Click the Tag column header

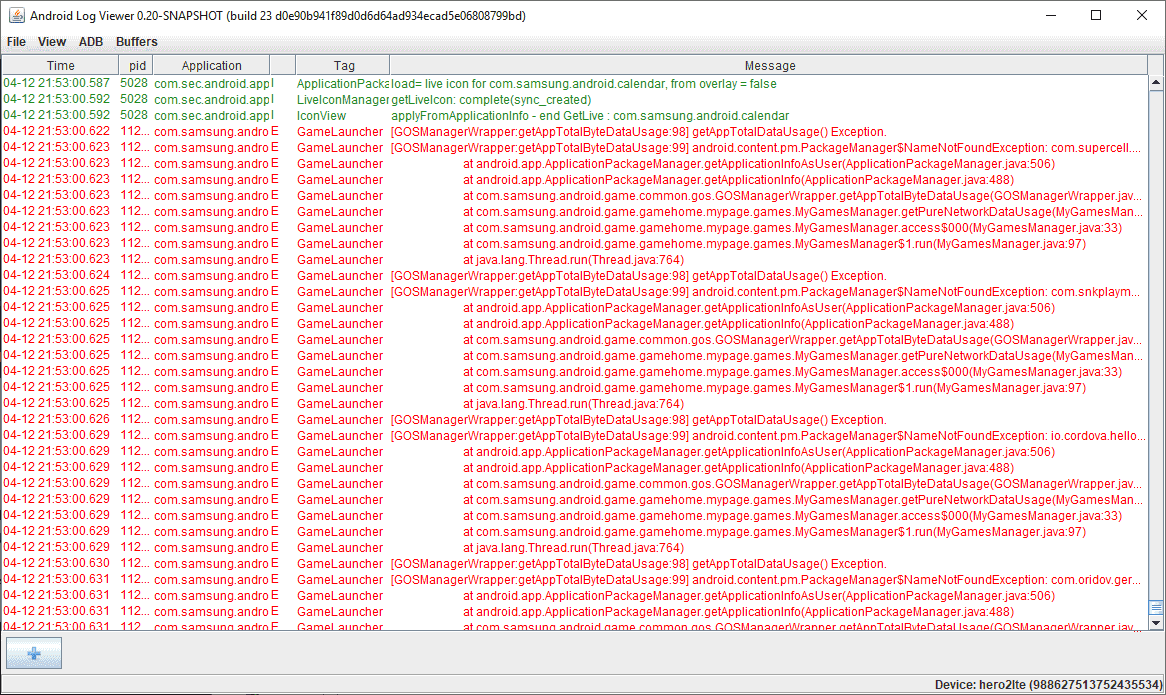tap(344, 66)
